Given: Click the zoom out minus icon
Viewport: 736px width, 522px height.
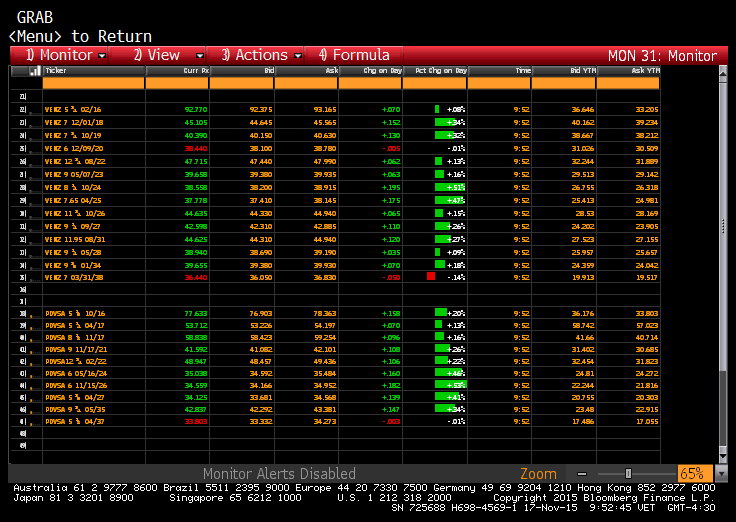Looking at the screenshot, I should (x=582, y=473).
